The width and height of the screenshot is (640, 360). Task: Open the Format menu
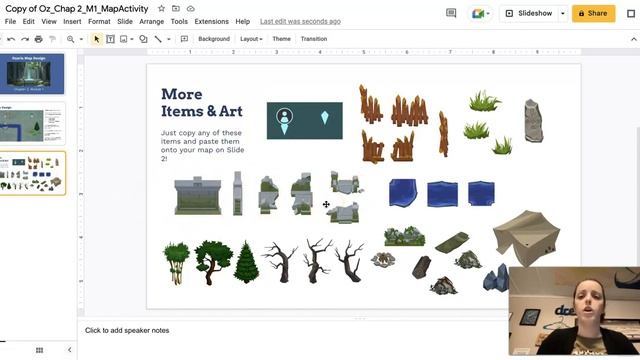coord(99,22)
